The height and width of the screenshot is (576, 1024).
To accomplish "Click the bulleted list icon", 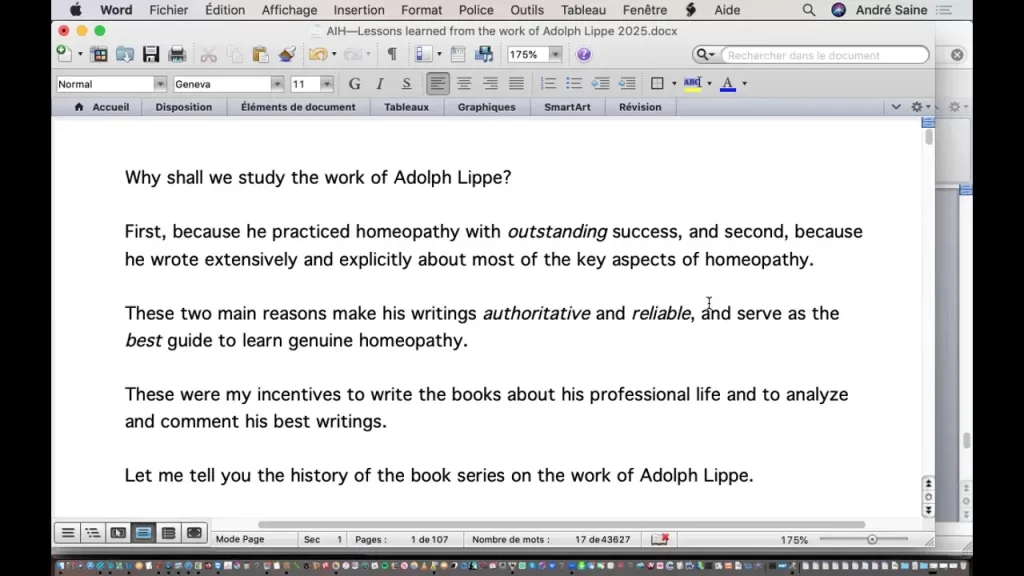I will pos(574,84).
